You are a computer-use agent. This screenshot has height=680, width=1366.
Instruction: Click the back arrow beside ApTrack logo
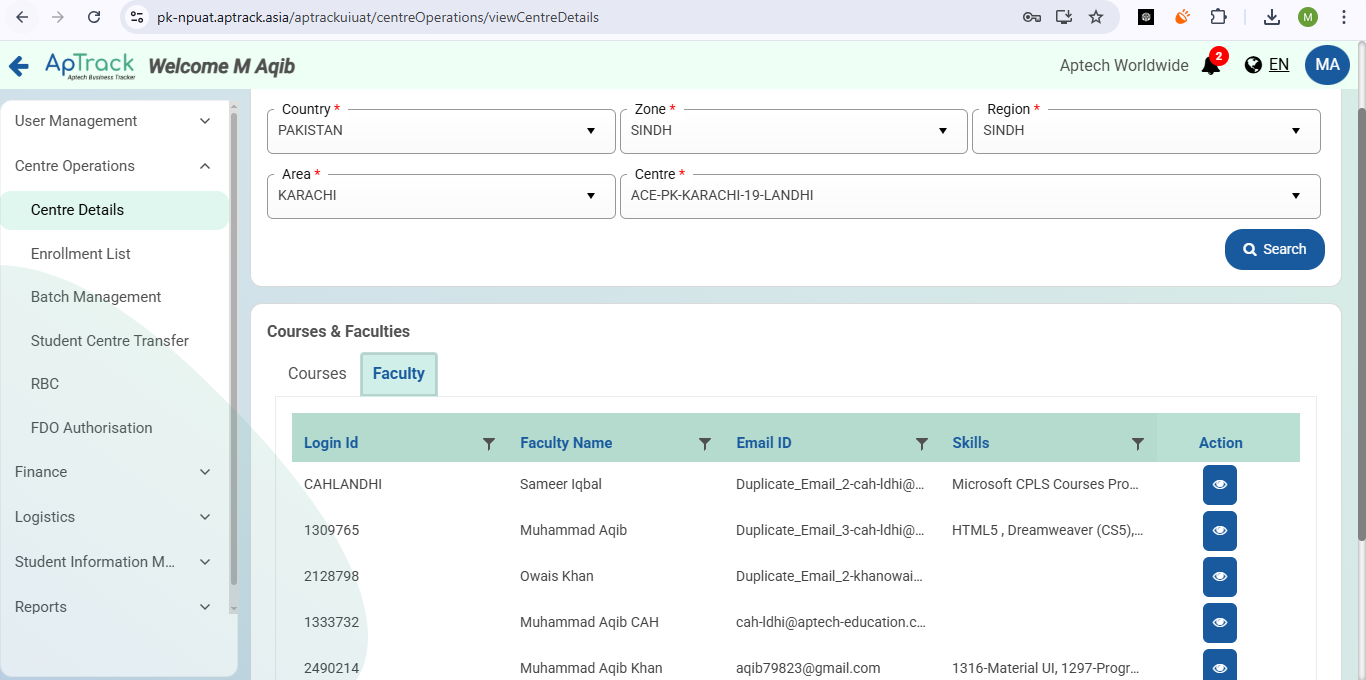(x=18, y=66)
